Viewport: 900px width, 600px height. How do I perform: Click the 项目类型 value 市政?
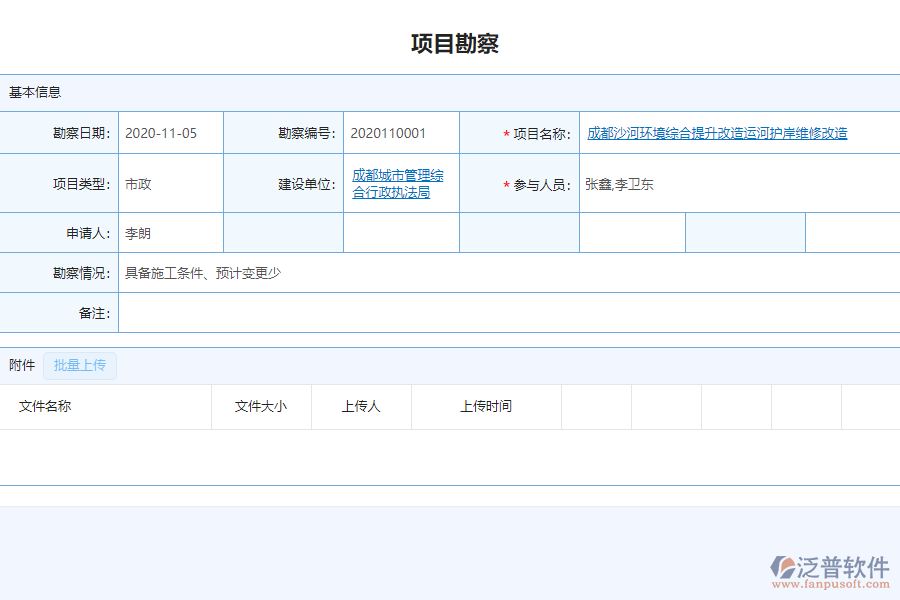136,184
